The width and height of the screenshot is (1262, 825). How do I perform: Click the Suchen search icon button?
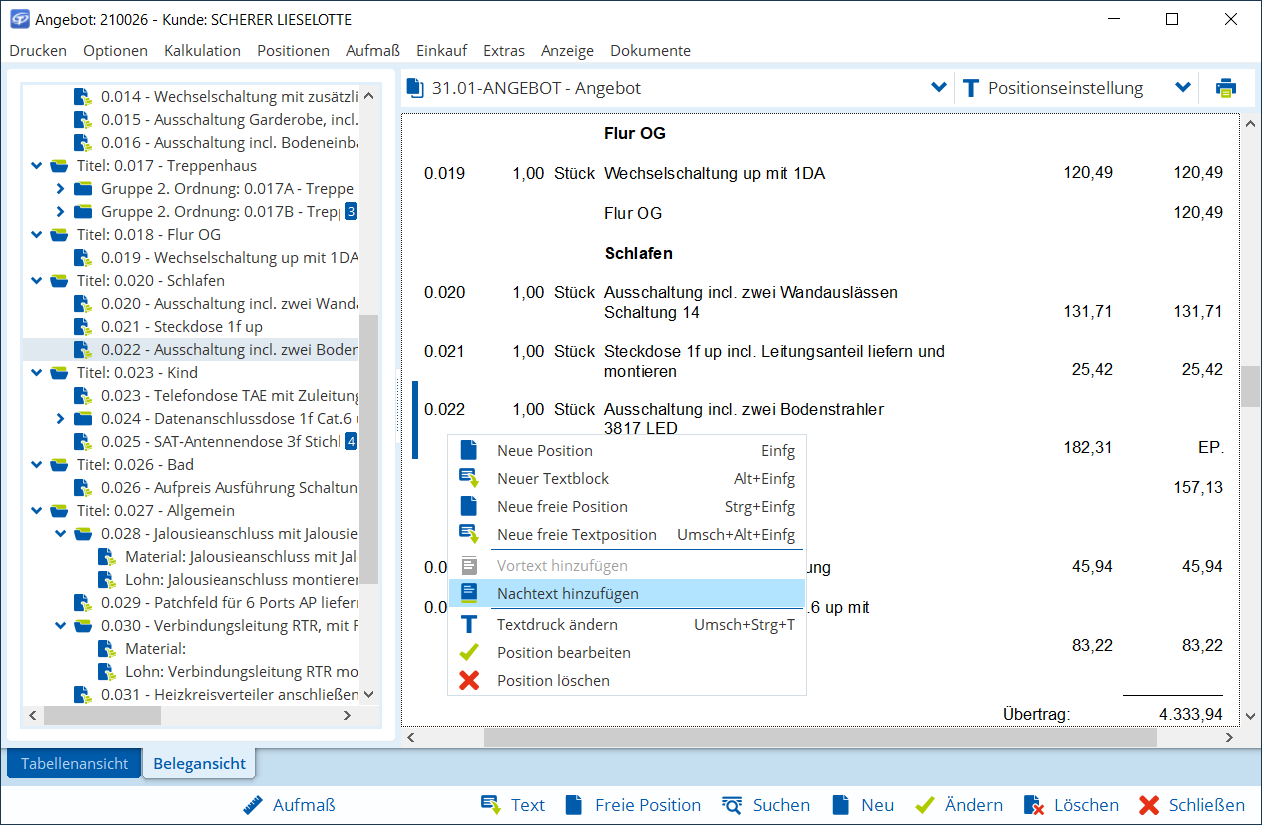pos(765,805)
